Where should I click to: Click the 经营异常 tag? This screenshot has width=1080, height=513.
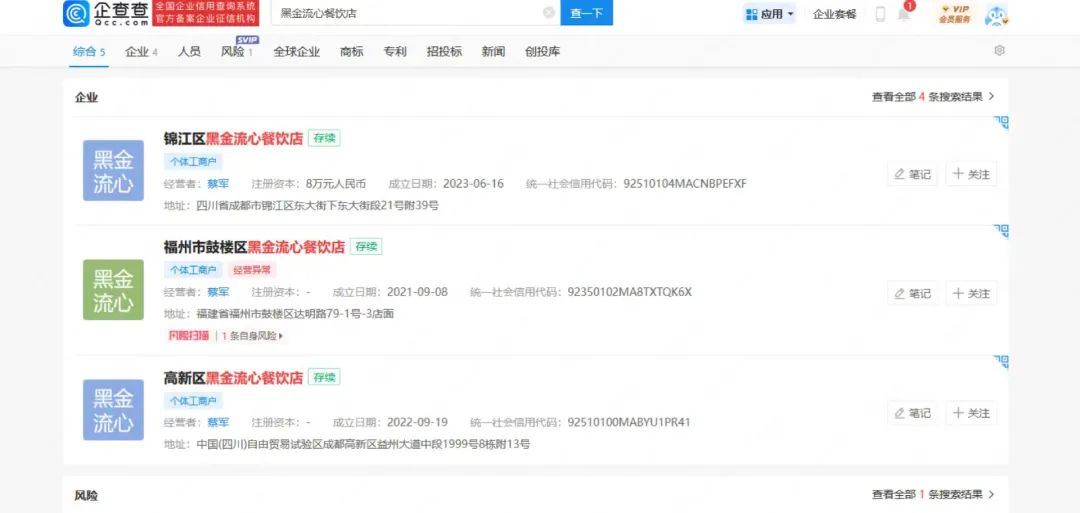coord(251,270)
